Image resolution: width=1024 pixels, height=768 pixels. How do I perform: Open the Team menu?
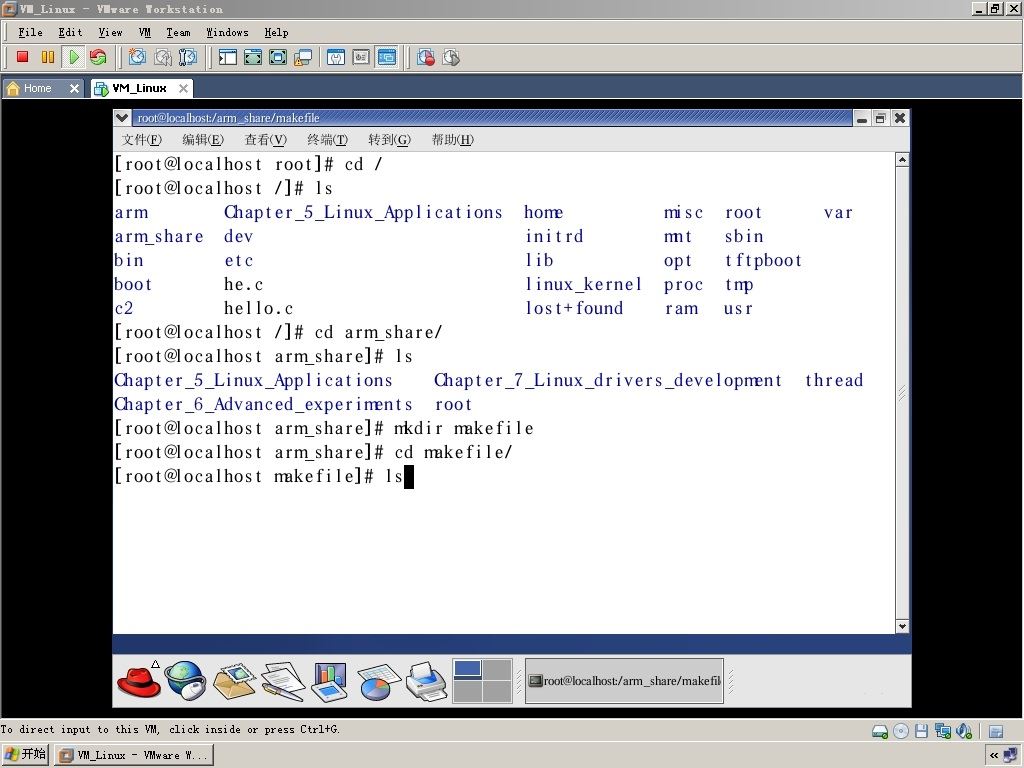(x=178, y=33)
